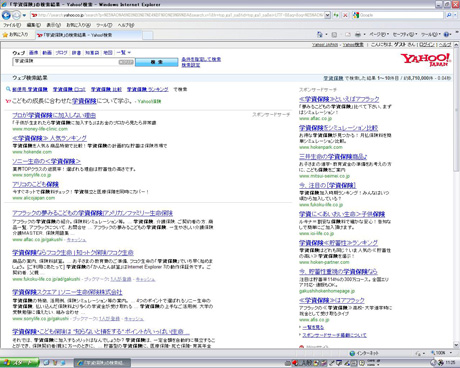The width and height of the screenshot is (460, 368).
Task: Select the ブログ search category
Action: coord(61,53)
